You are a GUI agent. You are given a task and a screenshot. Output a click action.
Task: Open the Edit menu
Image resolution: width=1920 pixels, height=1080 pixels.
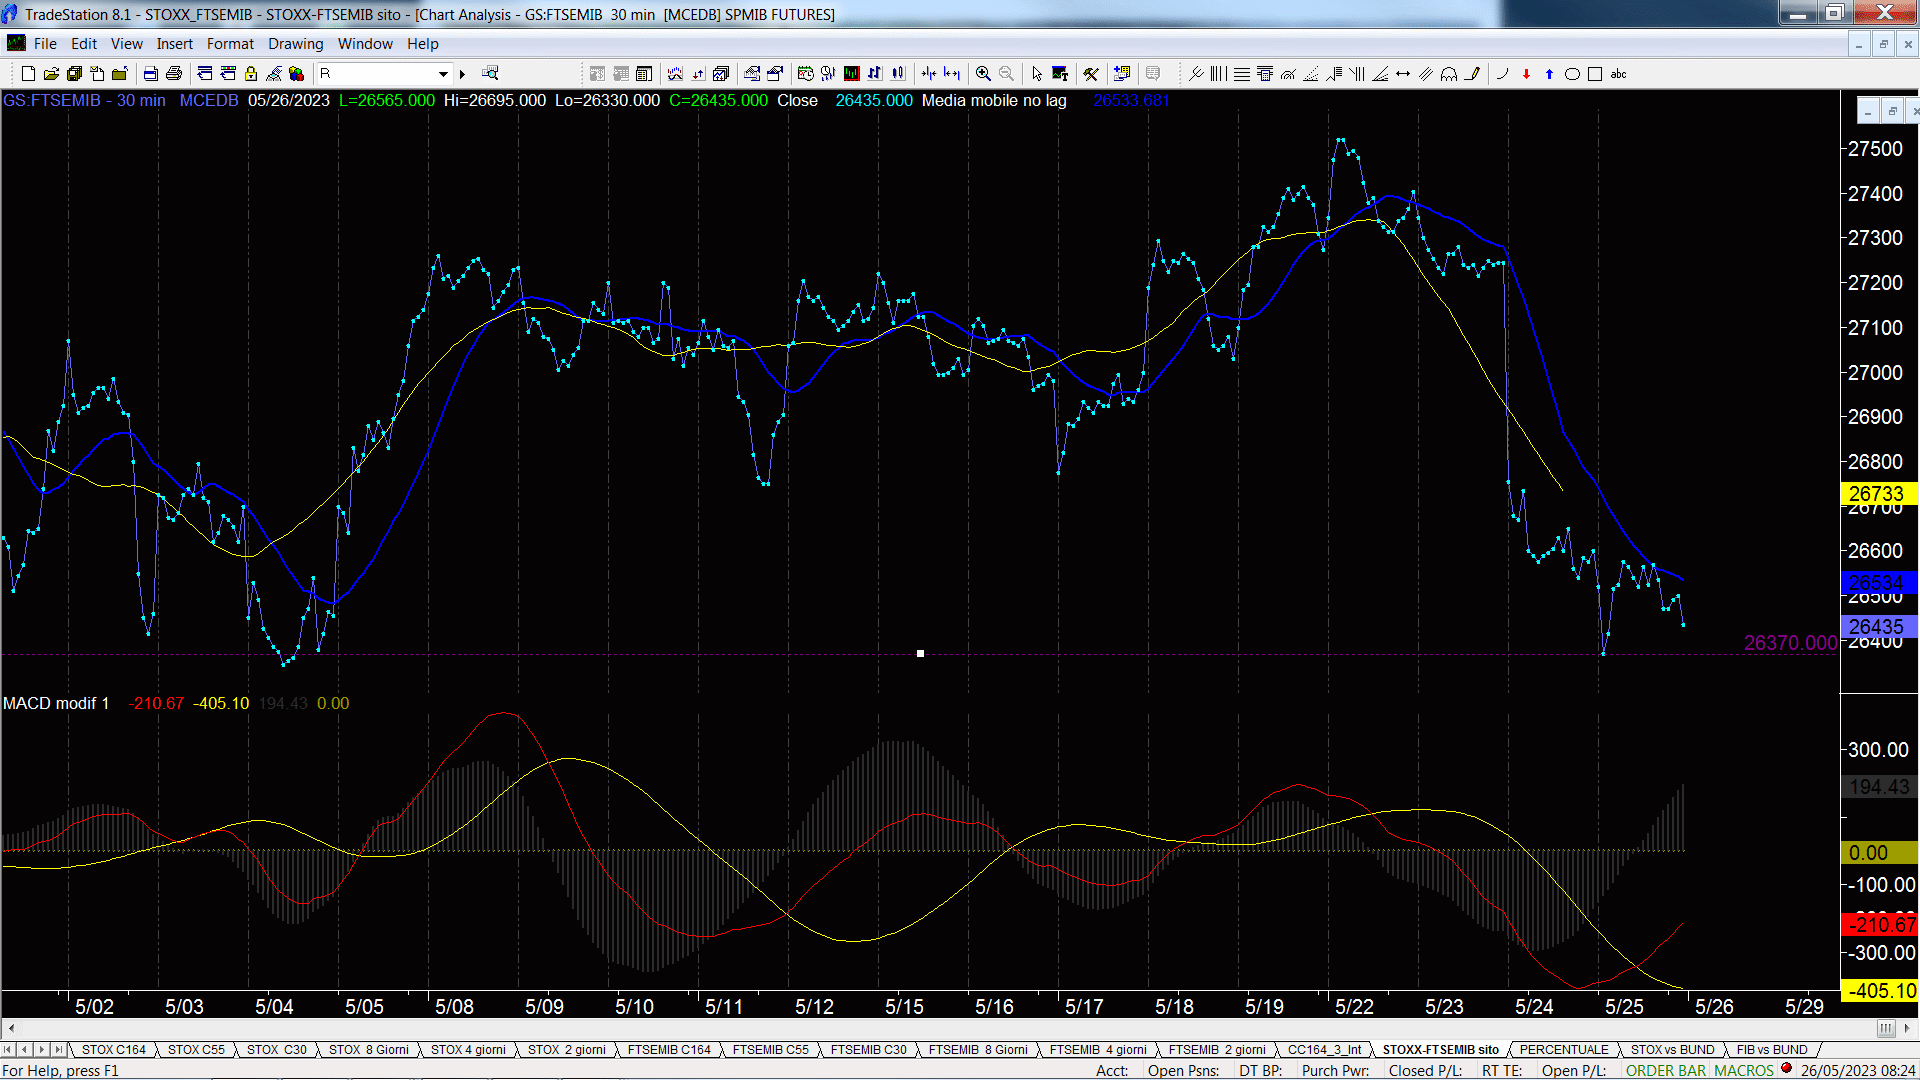(84, 44)
